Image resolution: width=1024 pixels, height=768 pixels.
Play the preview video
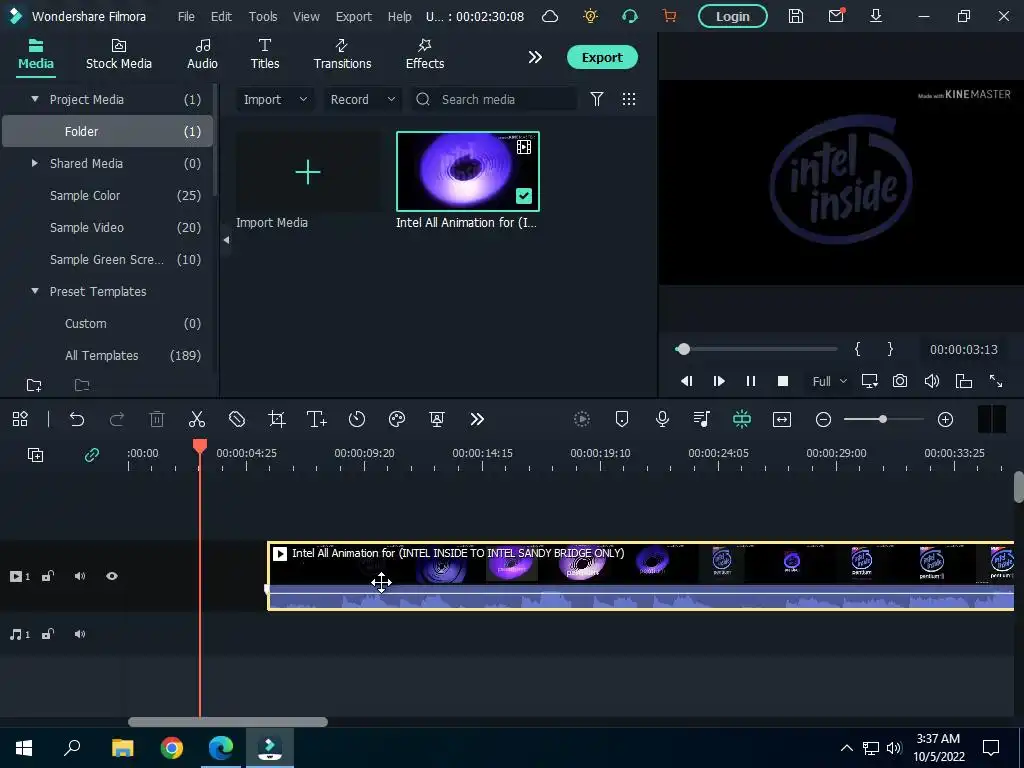point(719,381)
